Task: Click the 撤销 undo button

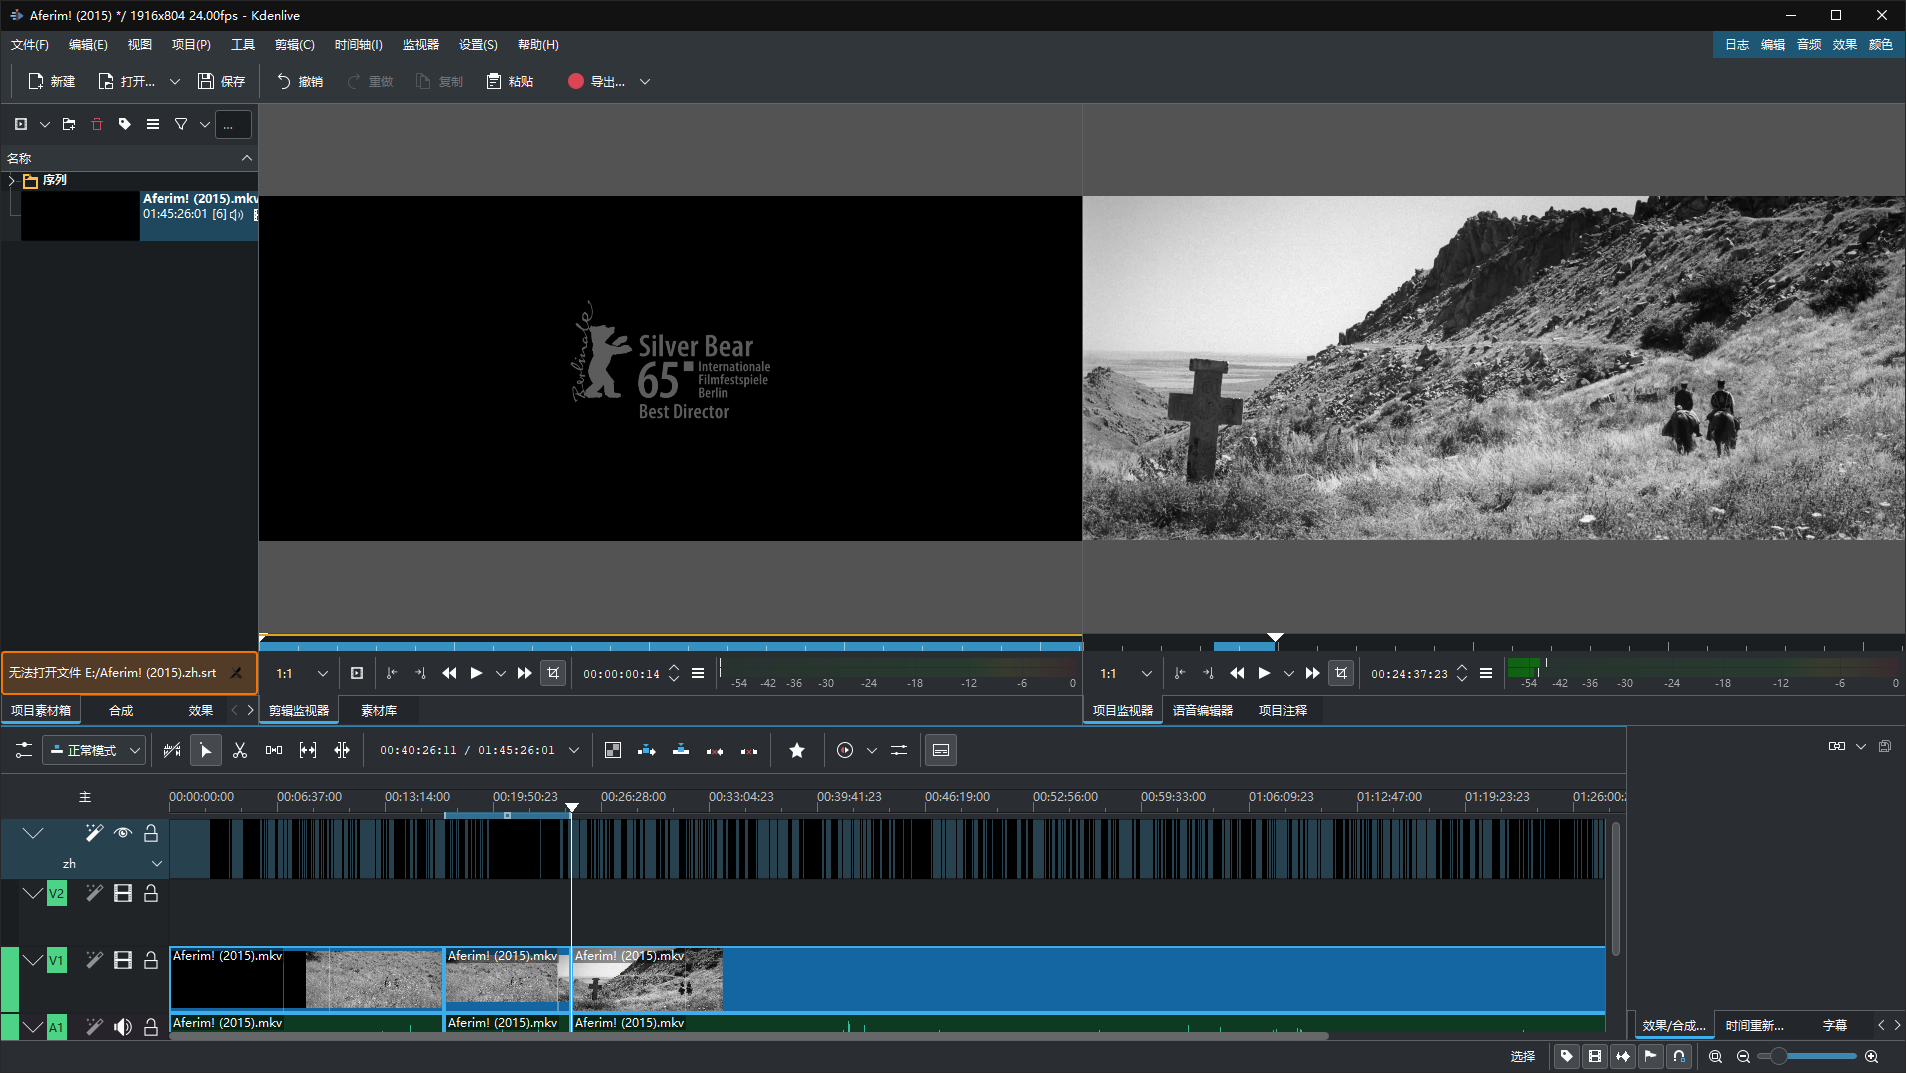Action: click(300, 82)
